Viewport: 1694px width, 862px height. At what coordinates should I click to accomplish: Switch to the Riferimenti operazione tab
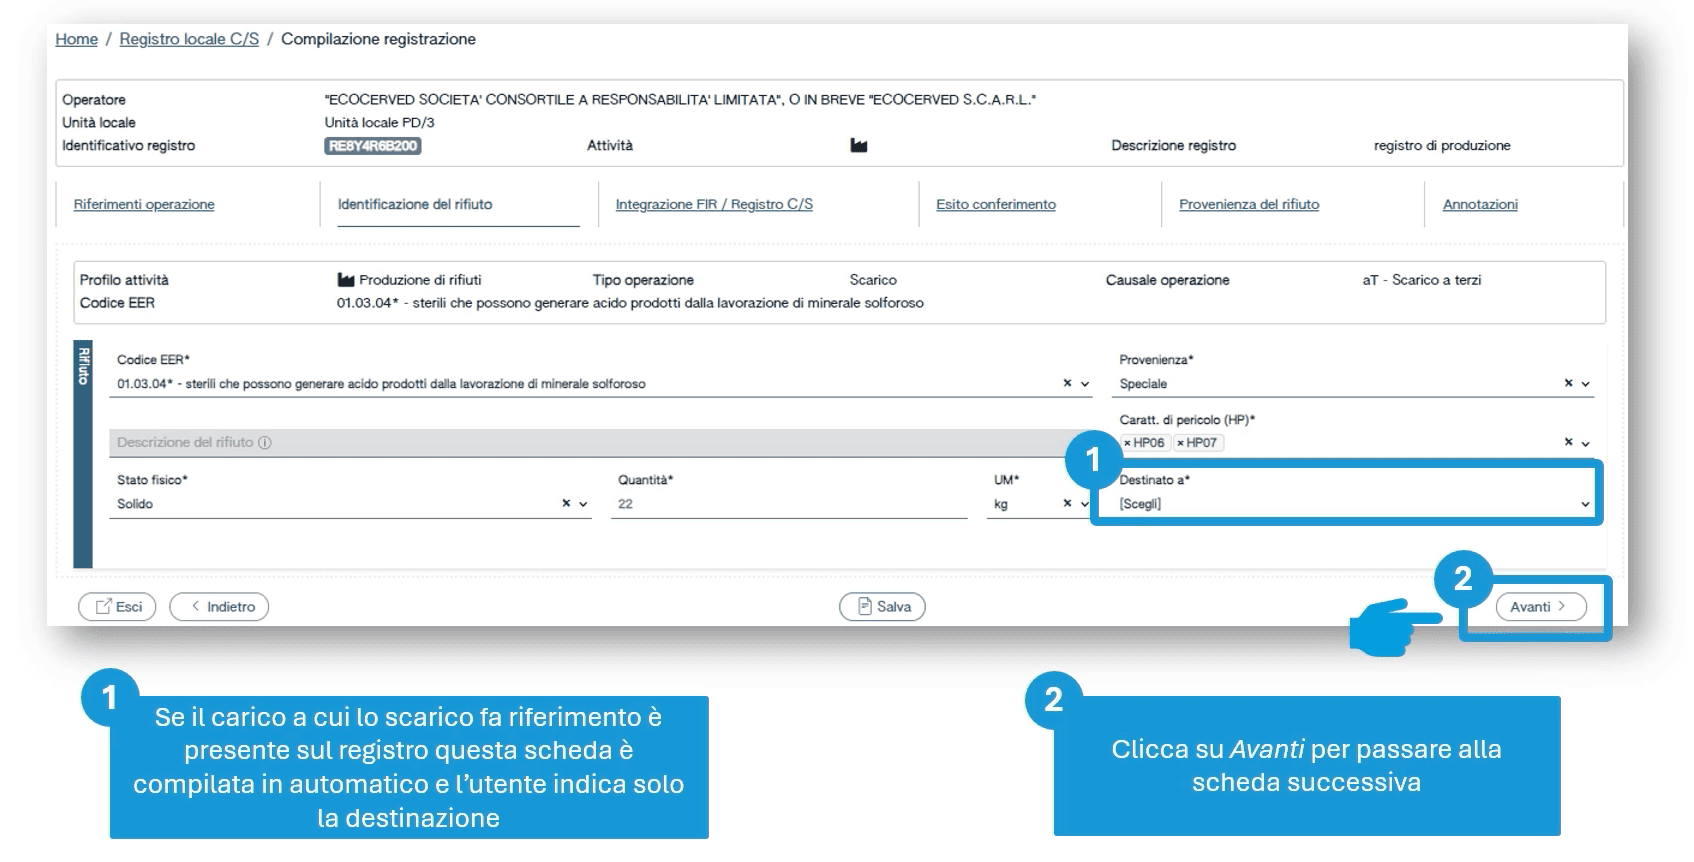(144, 204)
